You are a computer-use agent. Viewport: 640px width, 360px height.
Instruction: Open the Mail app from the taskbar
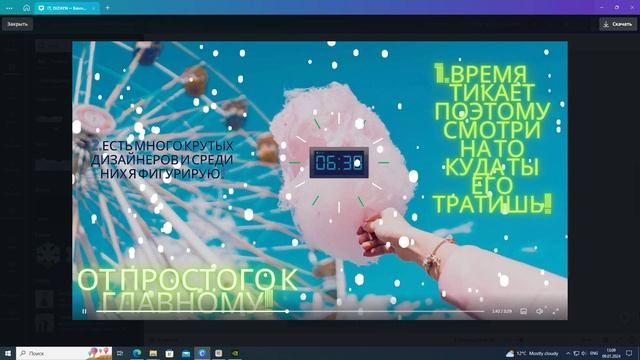pos(186,353)
